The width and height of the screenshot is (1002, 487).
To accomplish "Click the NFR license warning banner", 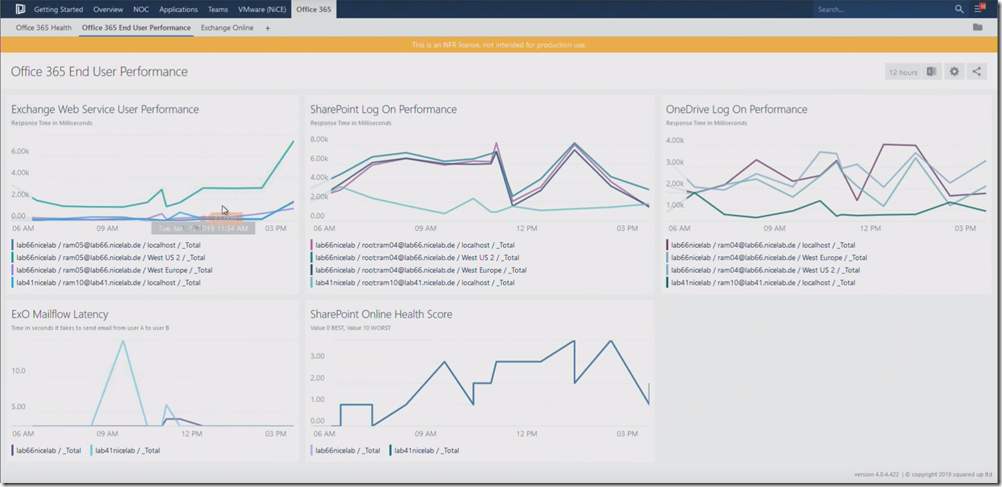I will coord(498,45).
